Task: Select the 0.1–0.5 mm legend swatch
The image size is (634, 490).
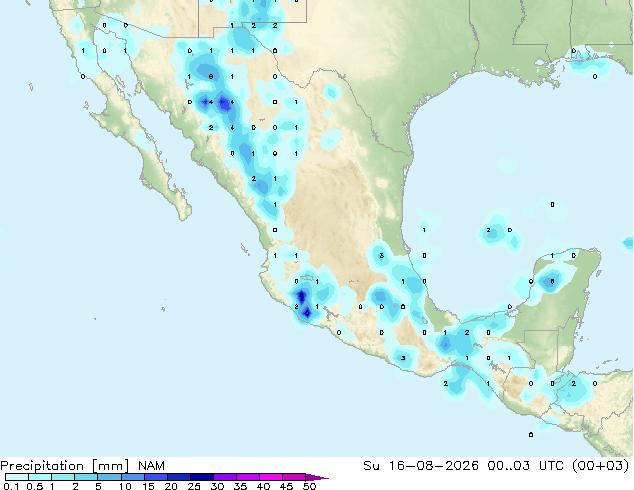Action: pyautogui.click(x=17, y=477)
